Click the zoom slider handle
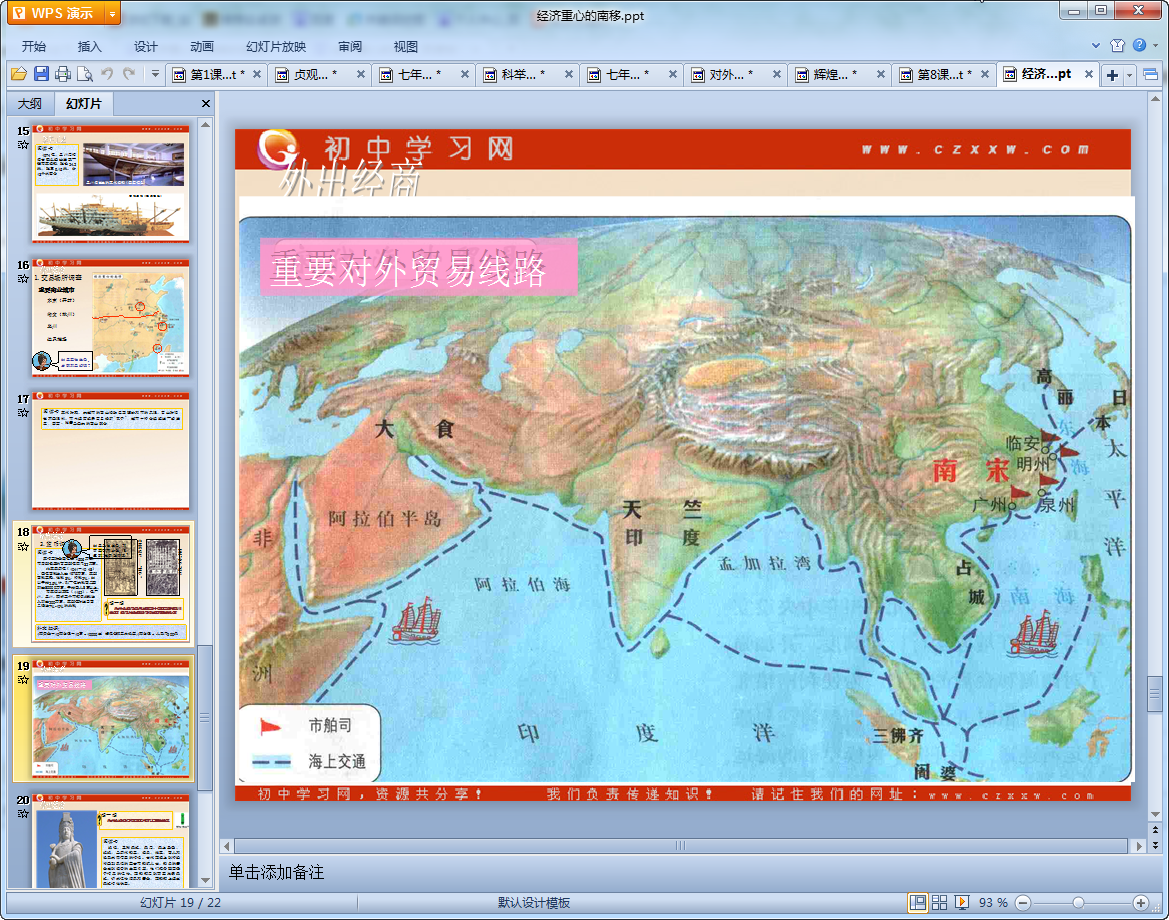 1078,902
